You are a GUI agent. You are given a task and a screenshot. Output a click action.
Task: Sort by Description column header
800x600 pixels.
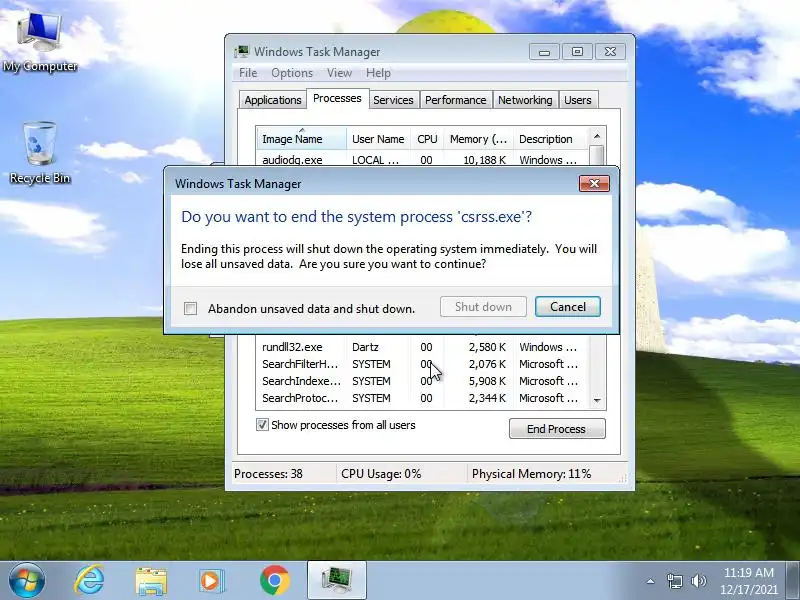(x=550, y=139)
